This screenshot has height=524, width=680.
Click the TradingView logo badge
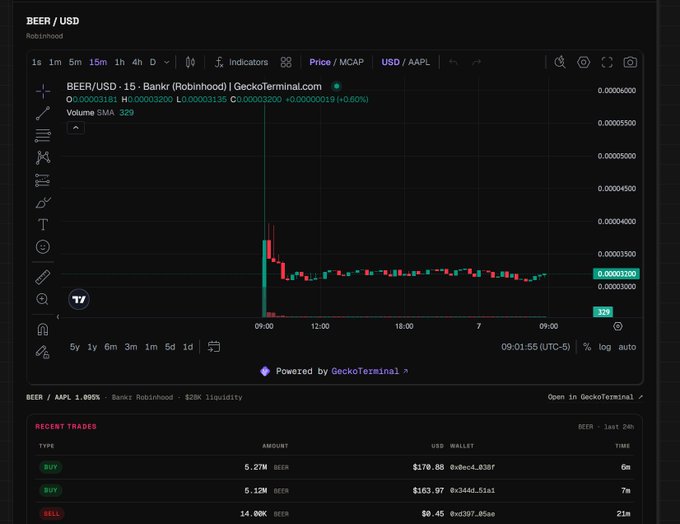coord(79,299)
